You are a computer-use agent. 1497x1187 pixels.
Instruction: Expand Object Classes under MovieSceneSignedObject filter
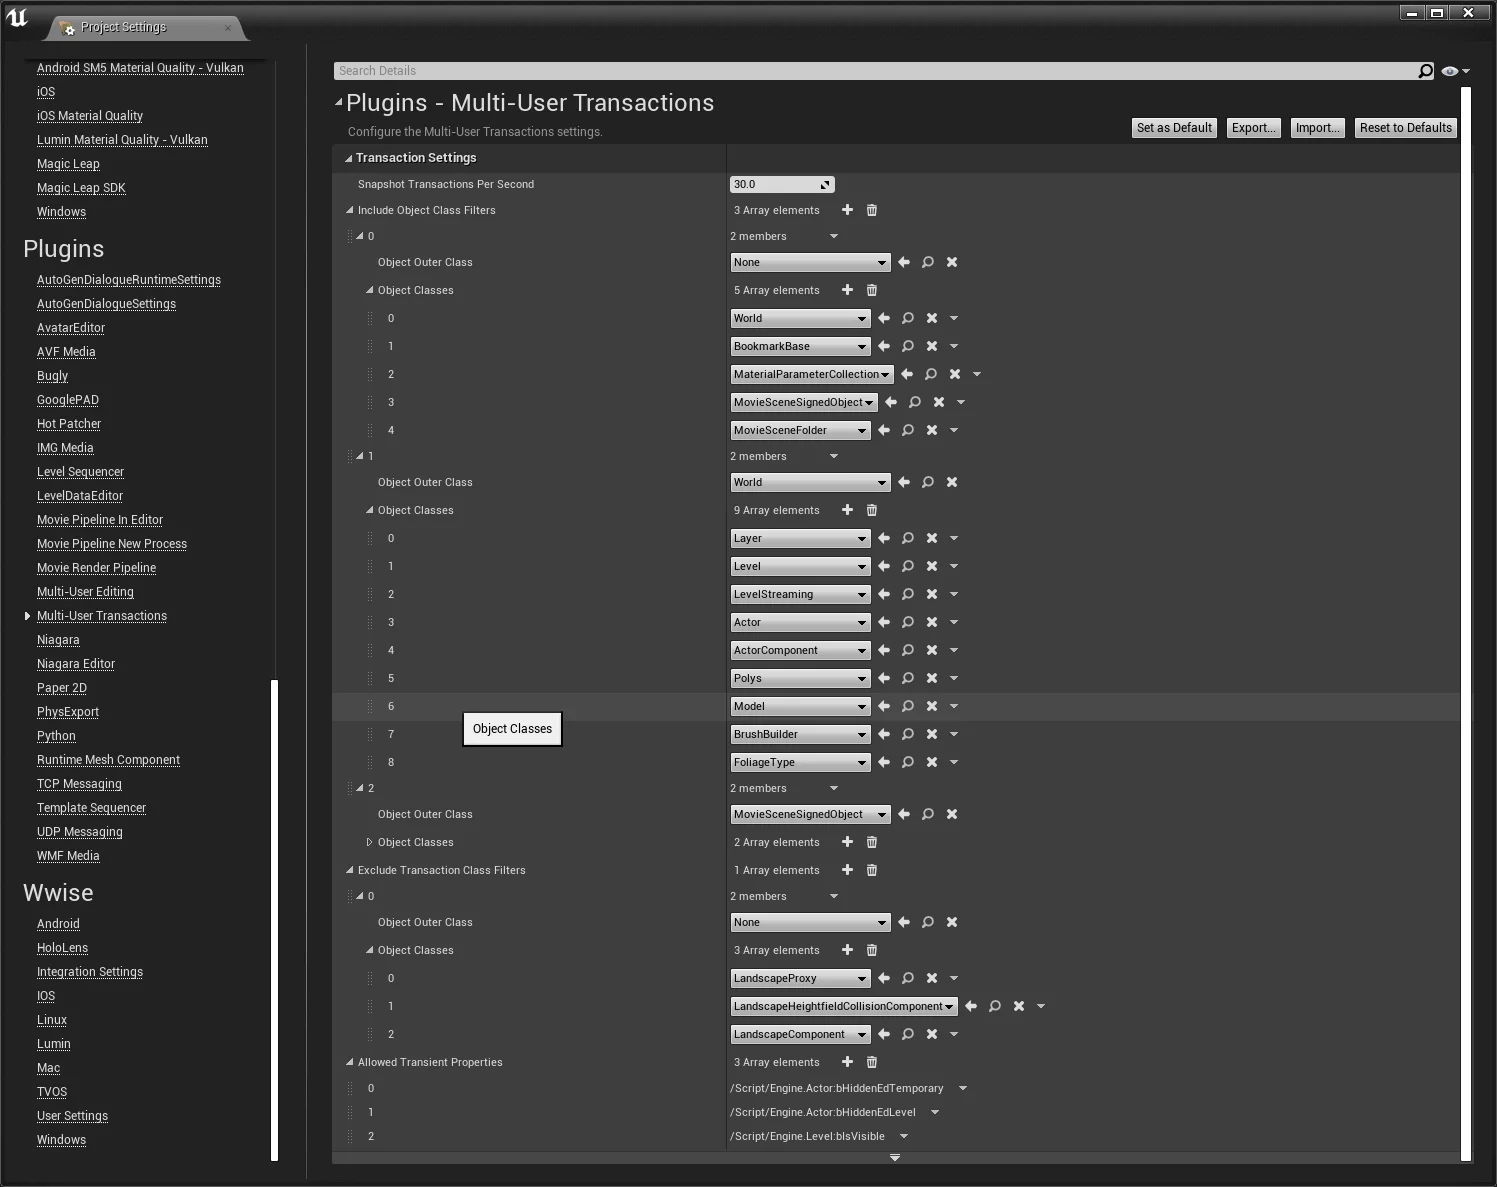point(370,842)
